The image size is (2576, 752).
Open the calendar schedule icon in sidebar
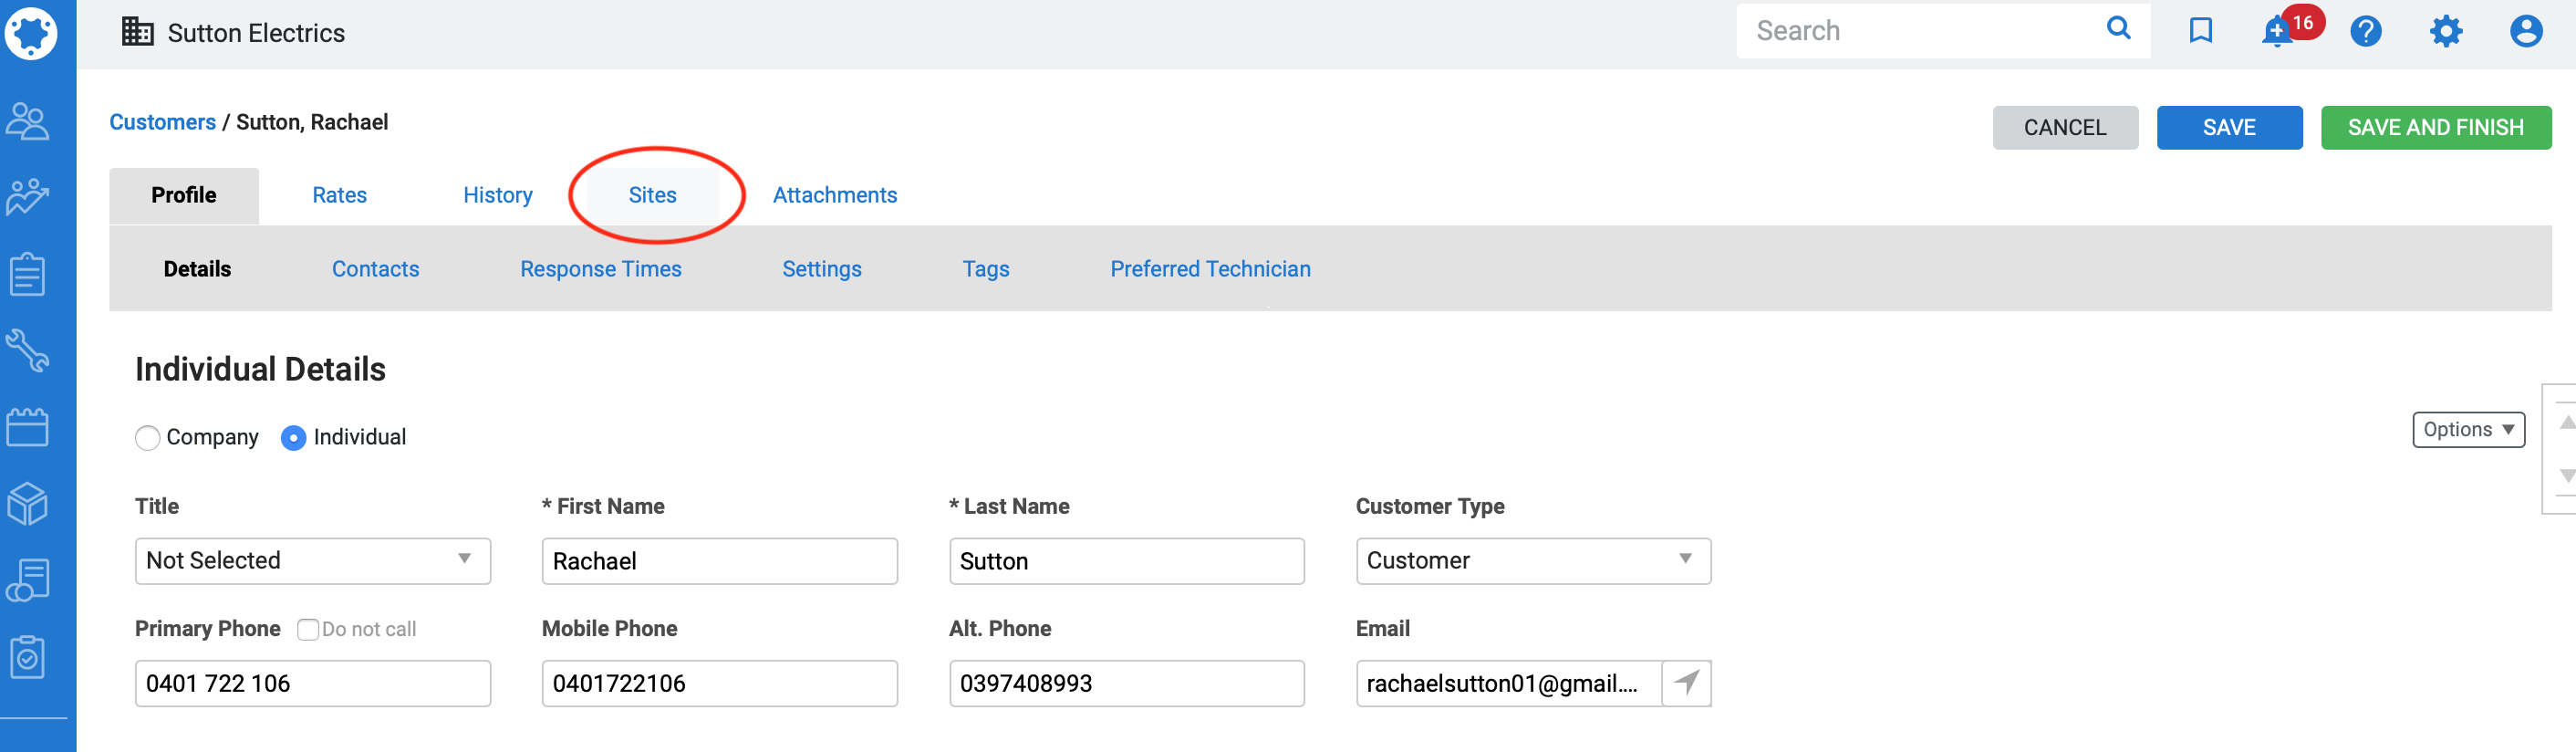(x=28, y=427)
